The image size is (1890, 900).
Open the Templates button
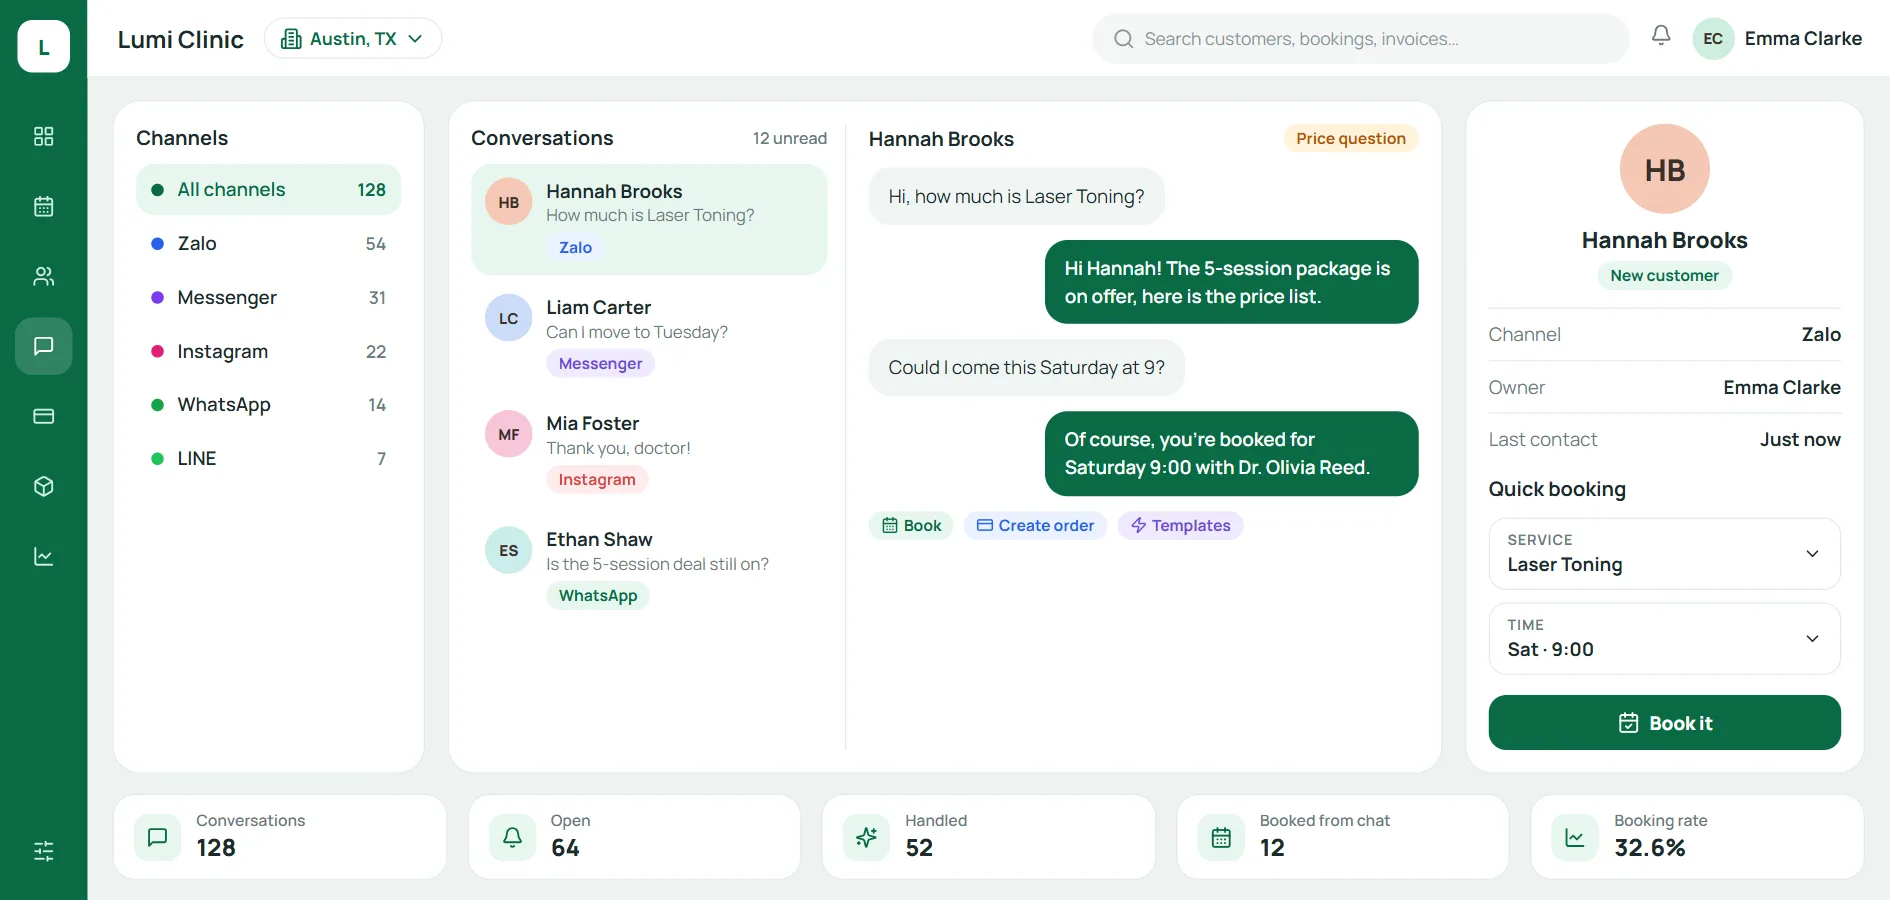[x=1180, y=526]
